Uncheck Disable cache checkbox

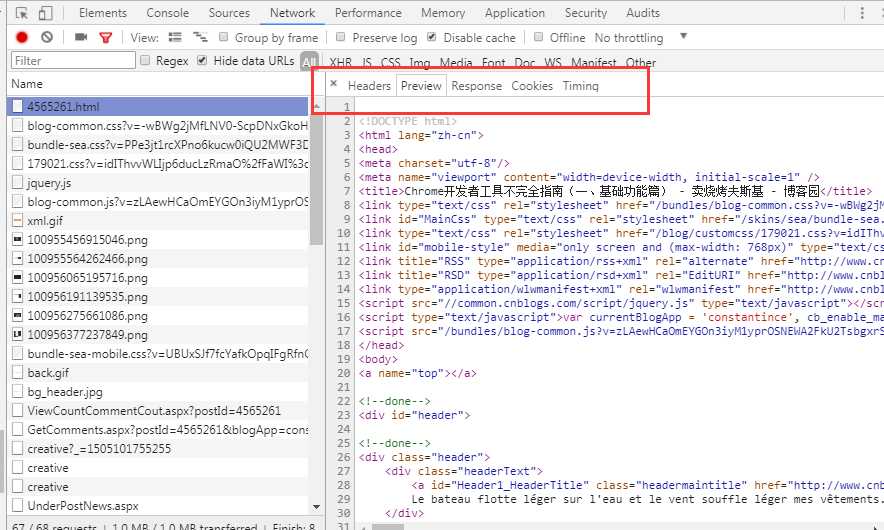tap(431, 37)
